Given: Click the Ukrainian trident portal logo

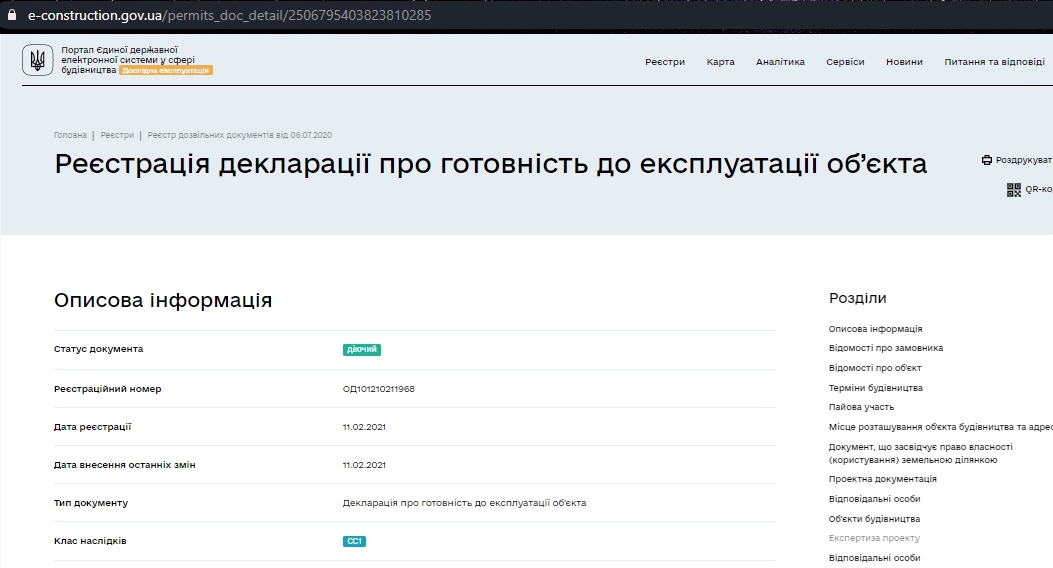Looking at the screenshot, I should coord(38,60).
